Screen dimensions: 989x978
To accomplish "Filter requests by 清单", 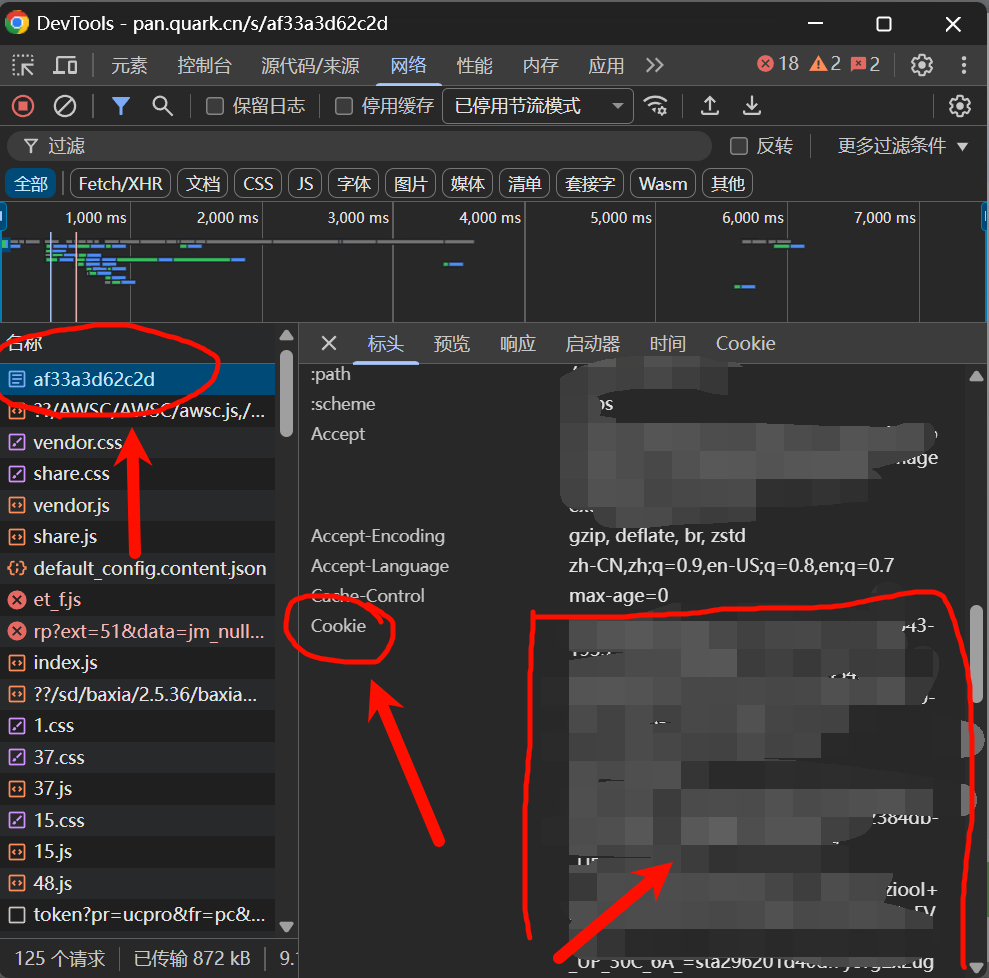I will pyautogui.click(x=525, y=183).
